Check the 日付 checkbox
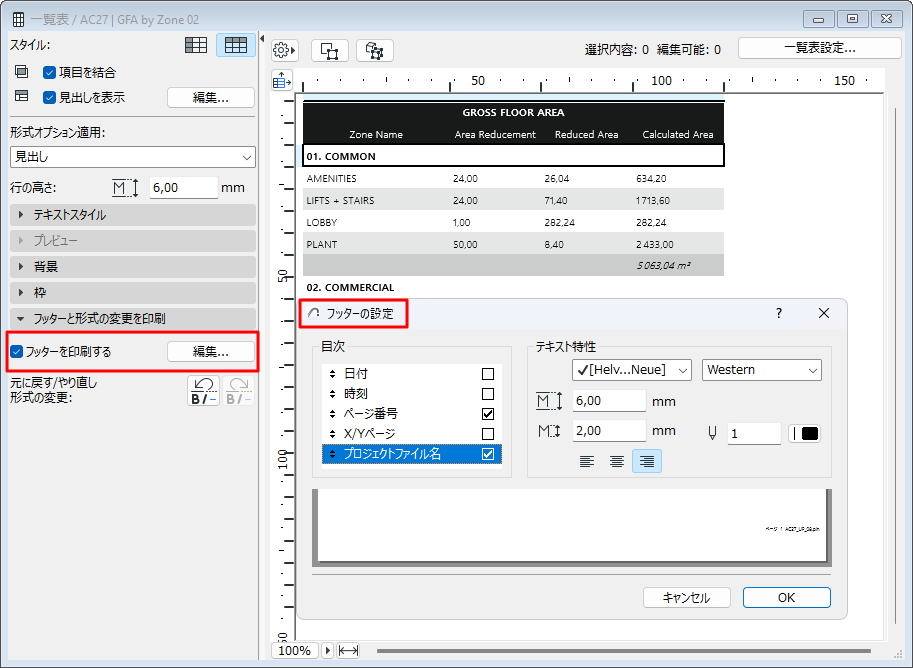This screenshot has height=668, width=913. (x=488, y=374)
